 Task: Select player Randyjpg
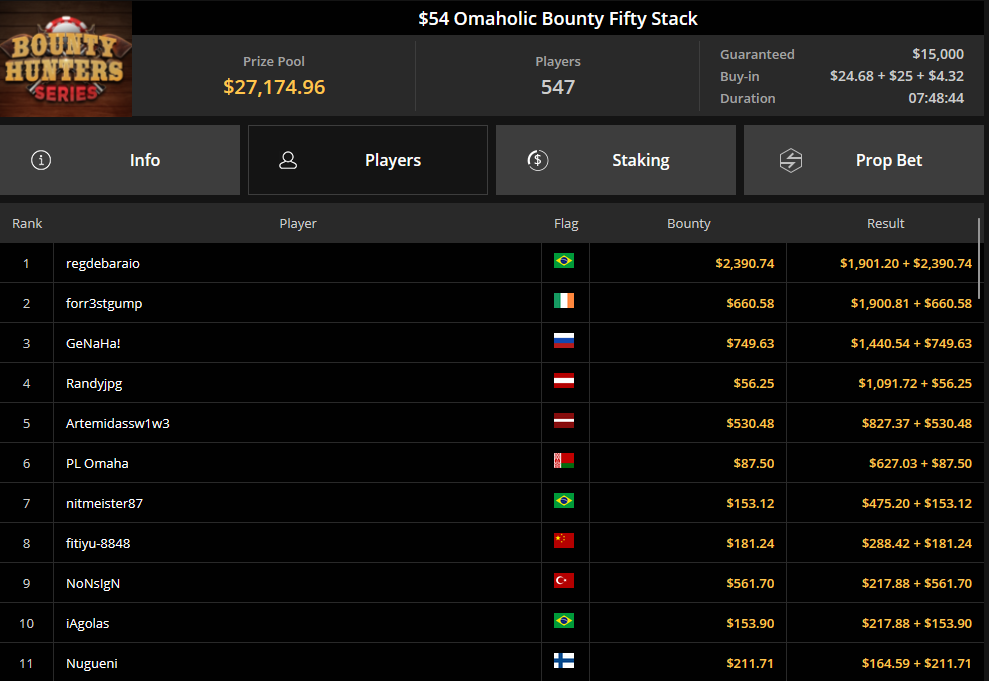(94, 383)
